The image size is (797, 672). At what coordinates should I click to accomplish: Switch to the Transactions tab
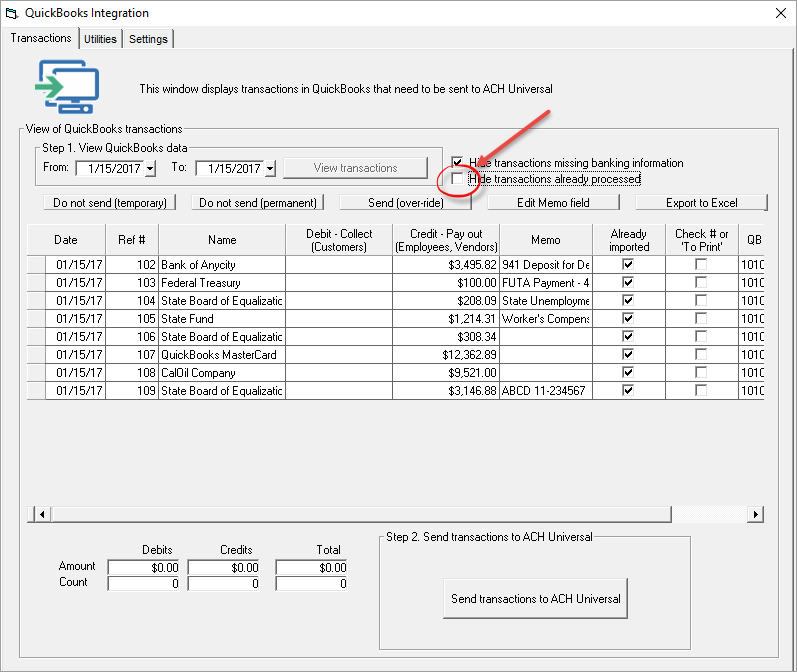click(41, 38)
